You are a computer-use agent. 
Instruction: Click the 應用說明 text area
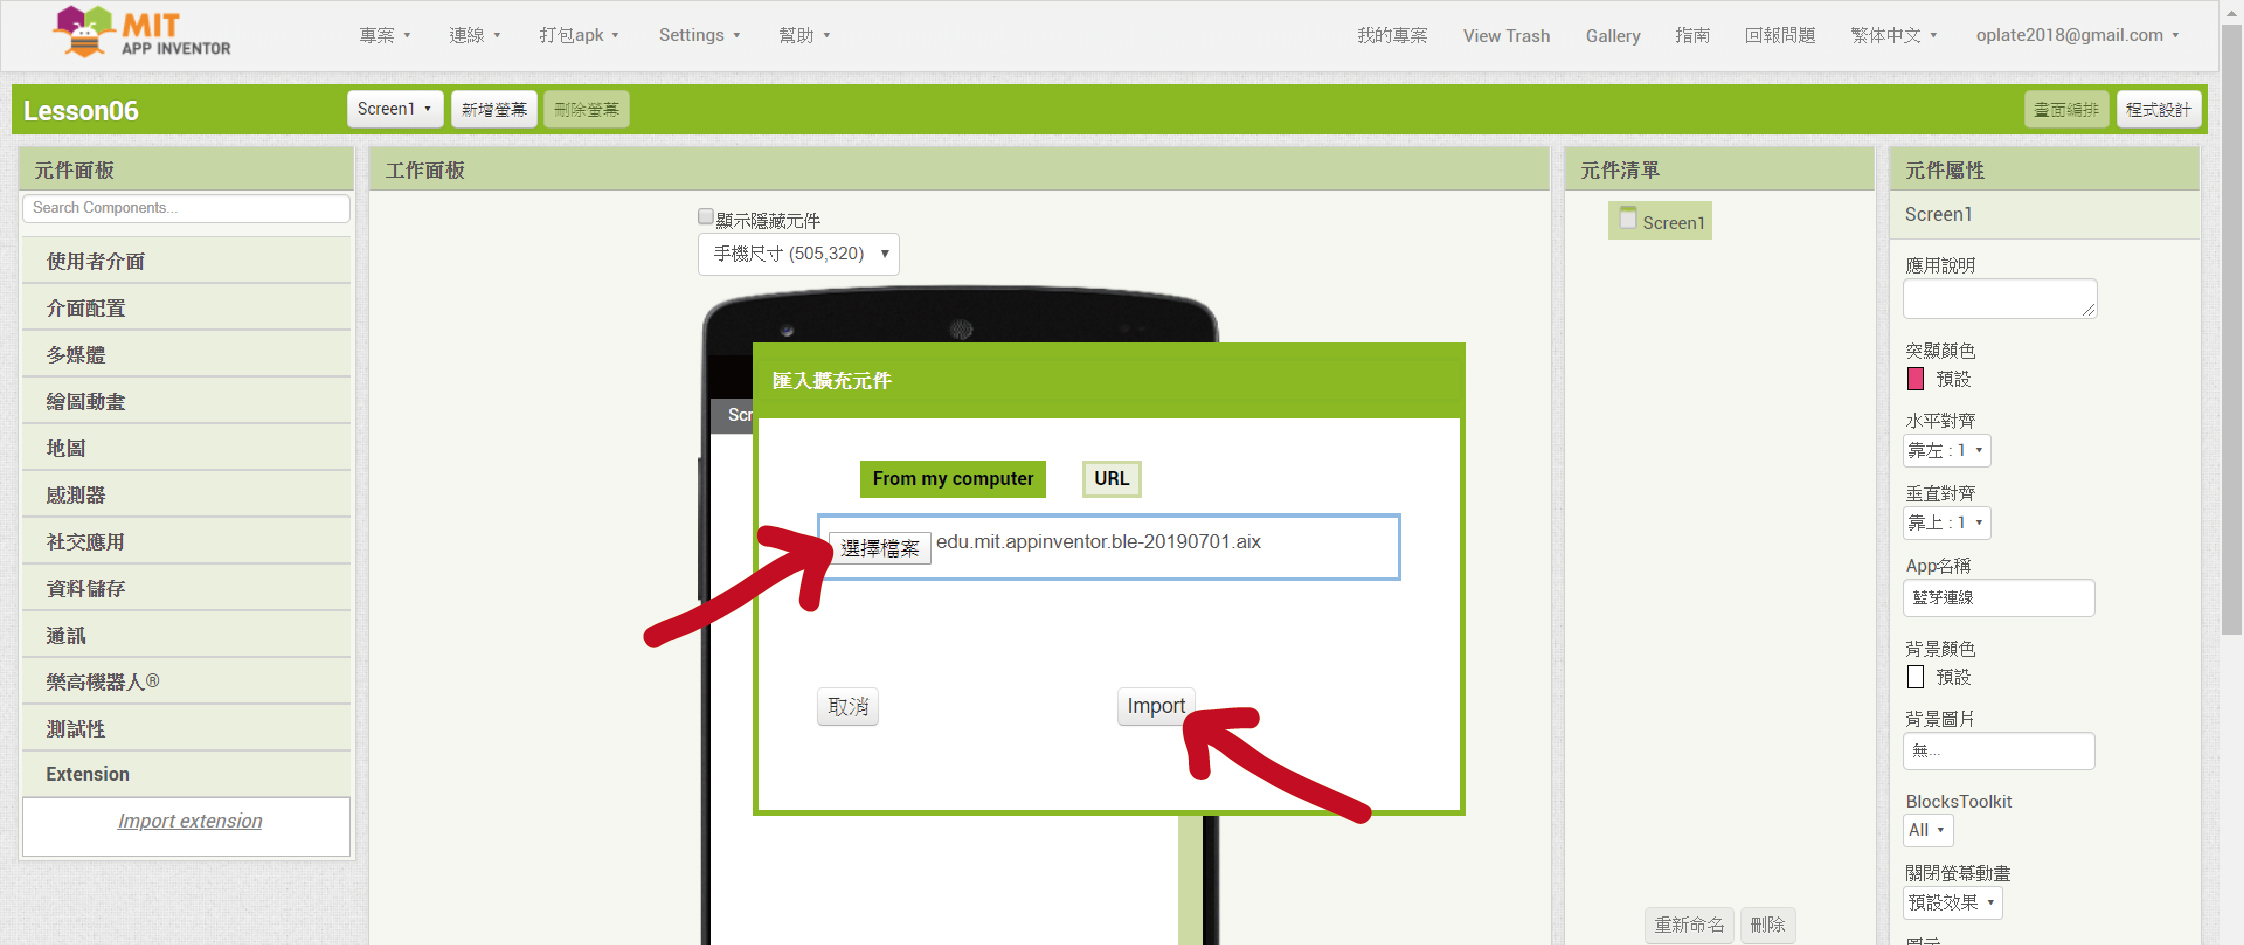pyautogui.click(x=2000, y=299)
